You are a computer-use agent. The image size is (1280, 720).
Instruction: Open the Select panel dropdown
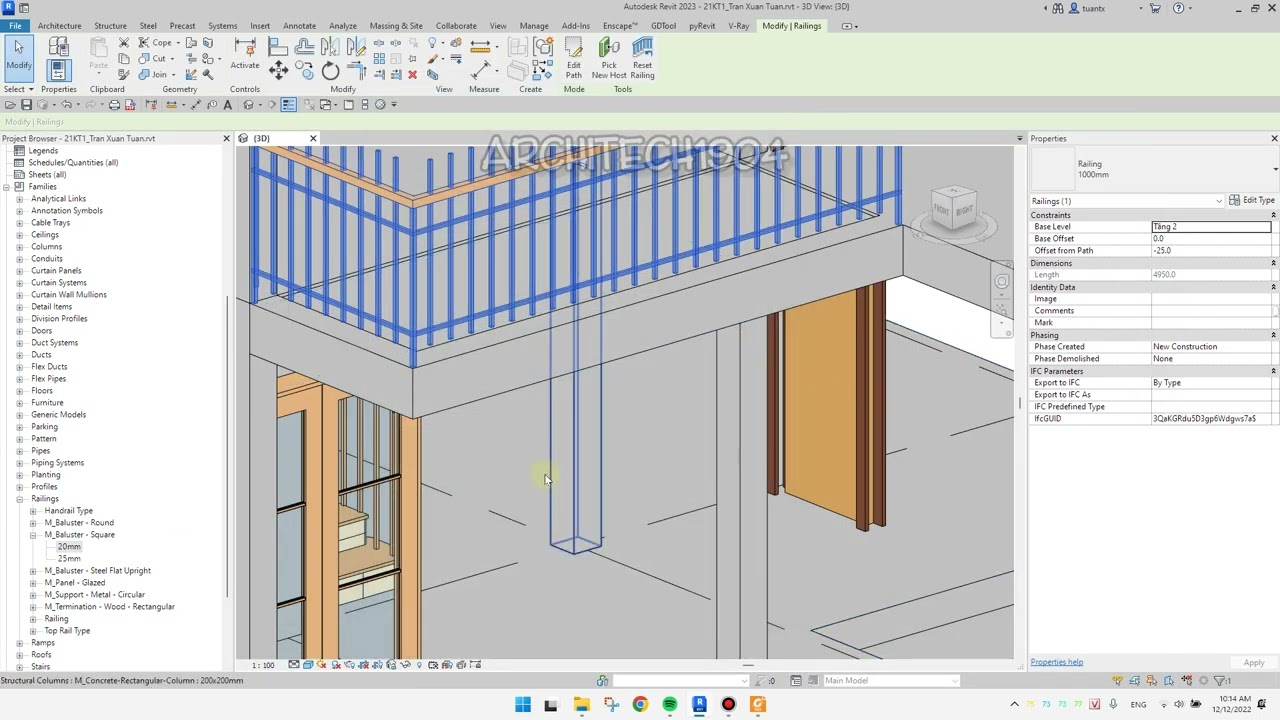point(18,89)
